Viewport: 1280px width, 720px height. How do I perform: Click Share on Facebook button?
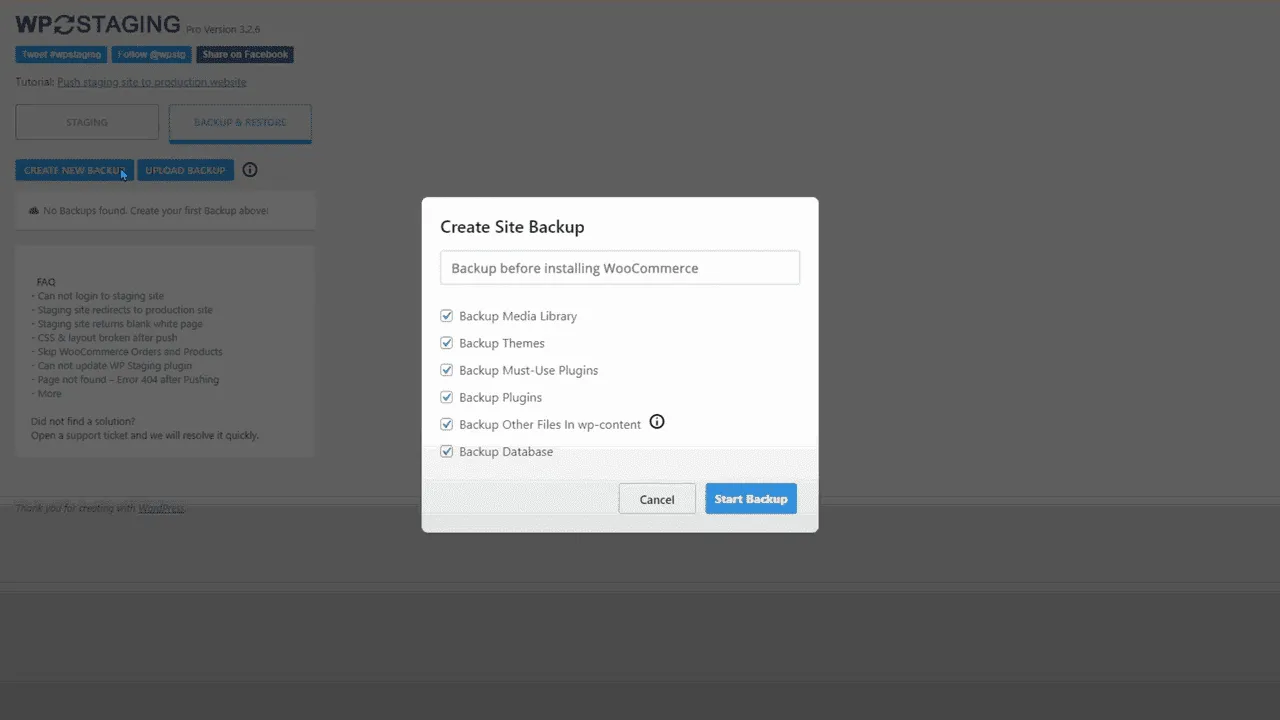pyautogui.click(x=245, y=55)
